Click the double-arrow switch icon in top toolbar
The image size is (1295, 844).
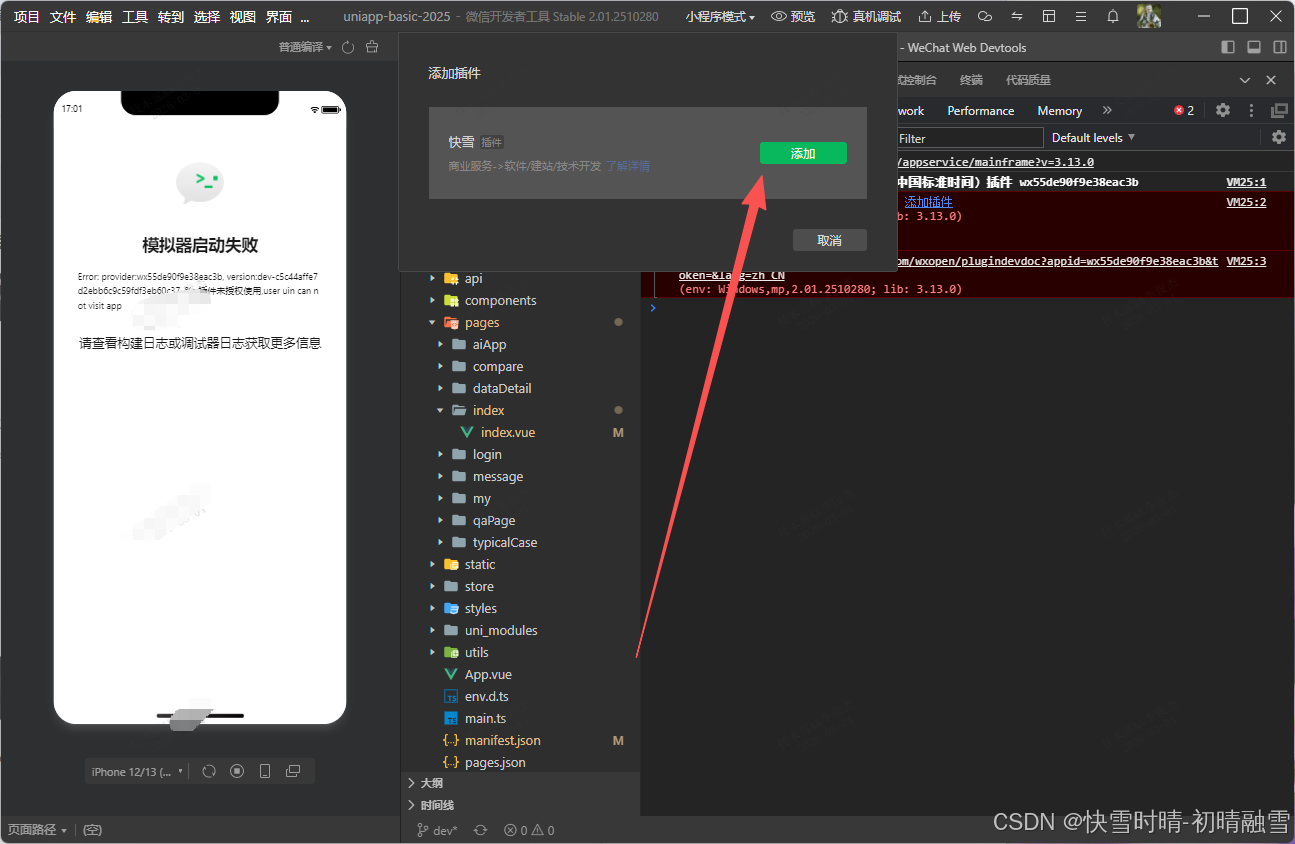[1017, 17]
